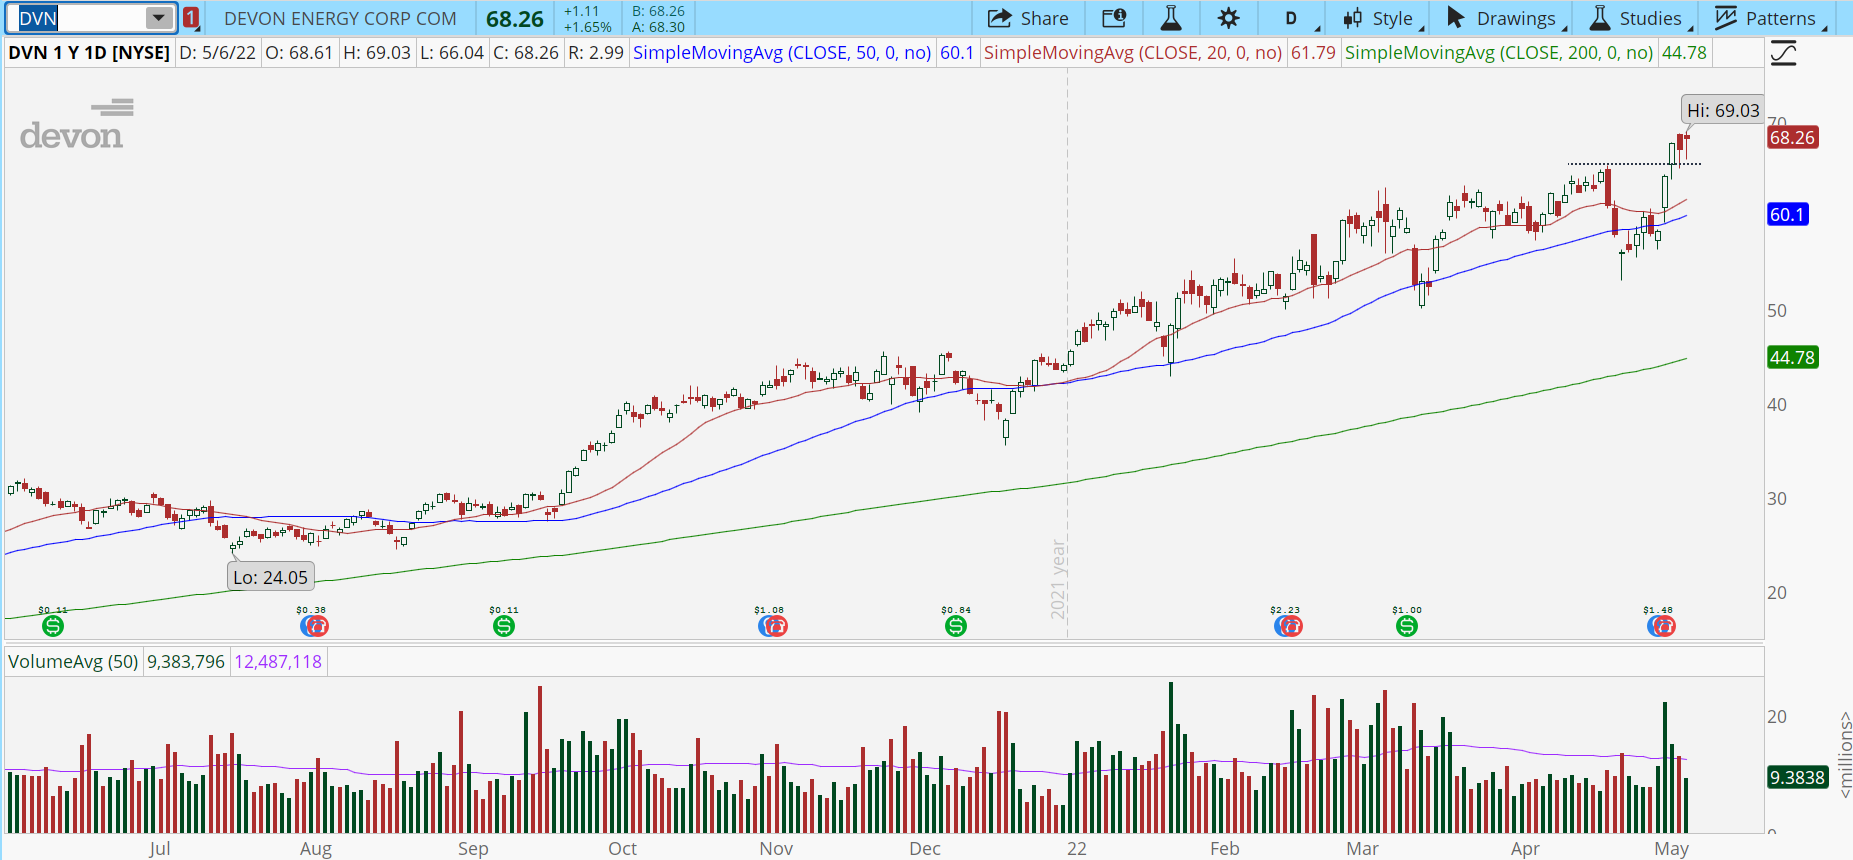The height and width of the screenshot is (860, 1853).
Task: Click the Share button
Action: [x=1028, y=18]
